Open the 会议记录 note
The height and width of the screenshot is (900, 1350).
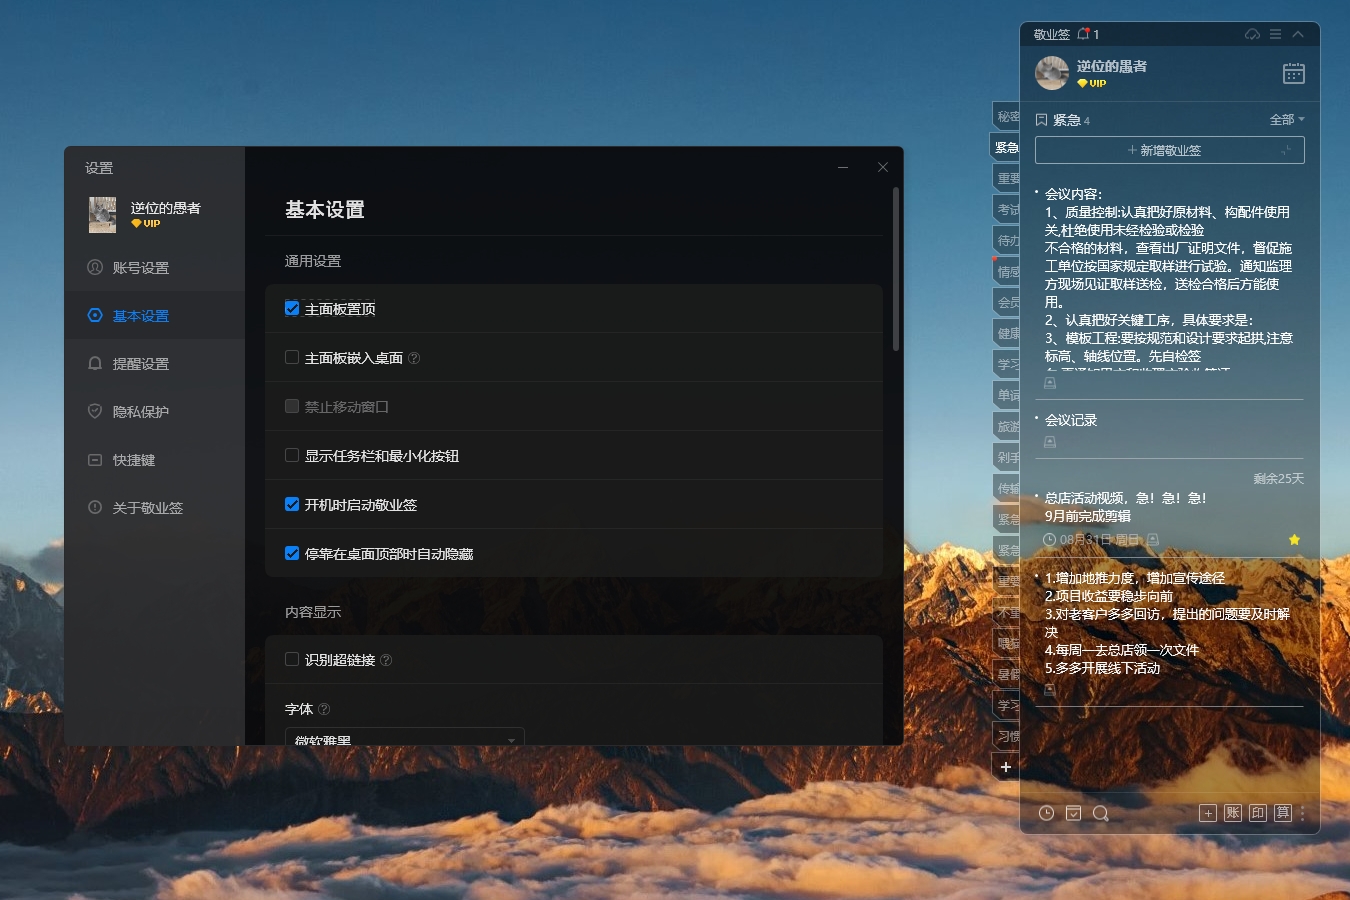1071,420
